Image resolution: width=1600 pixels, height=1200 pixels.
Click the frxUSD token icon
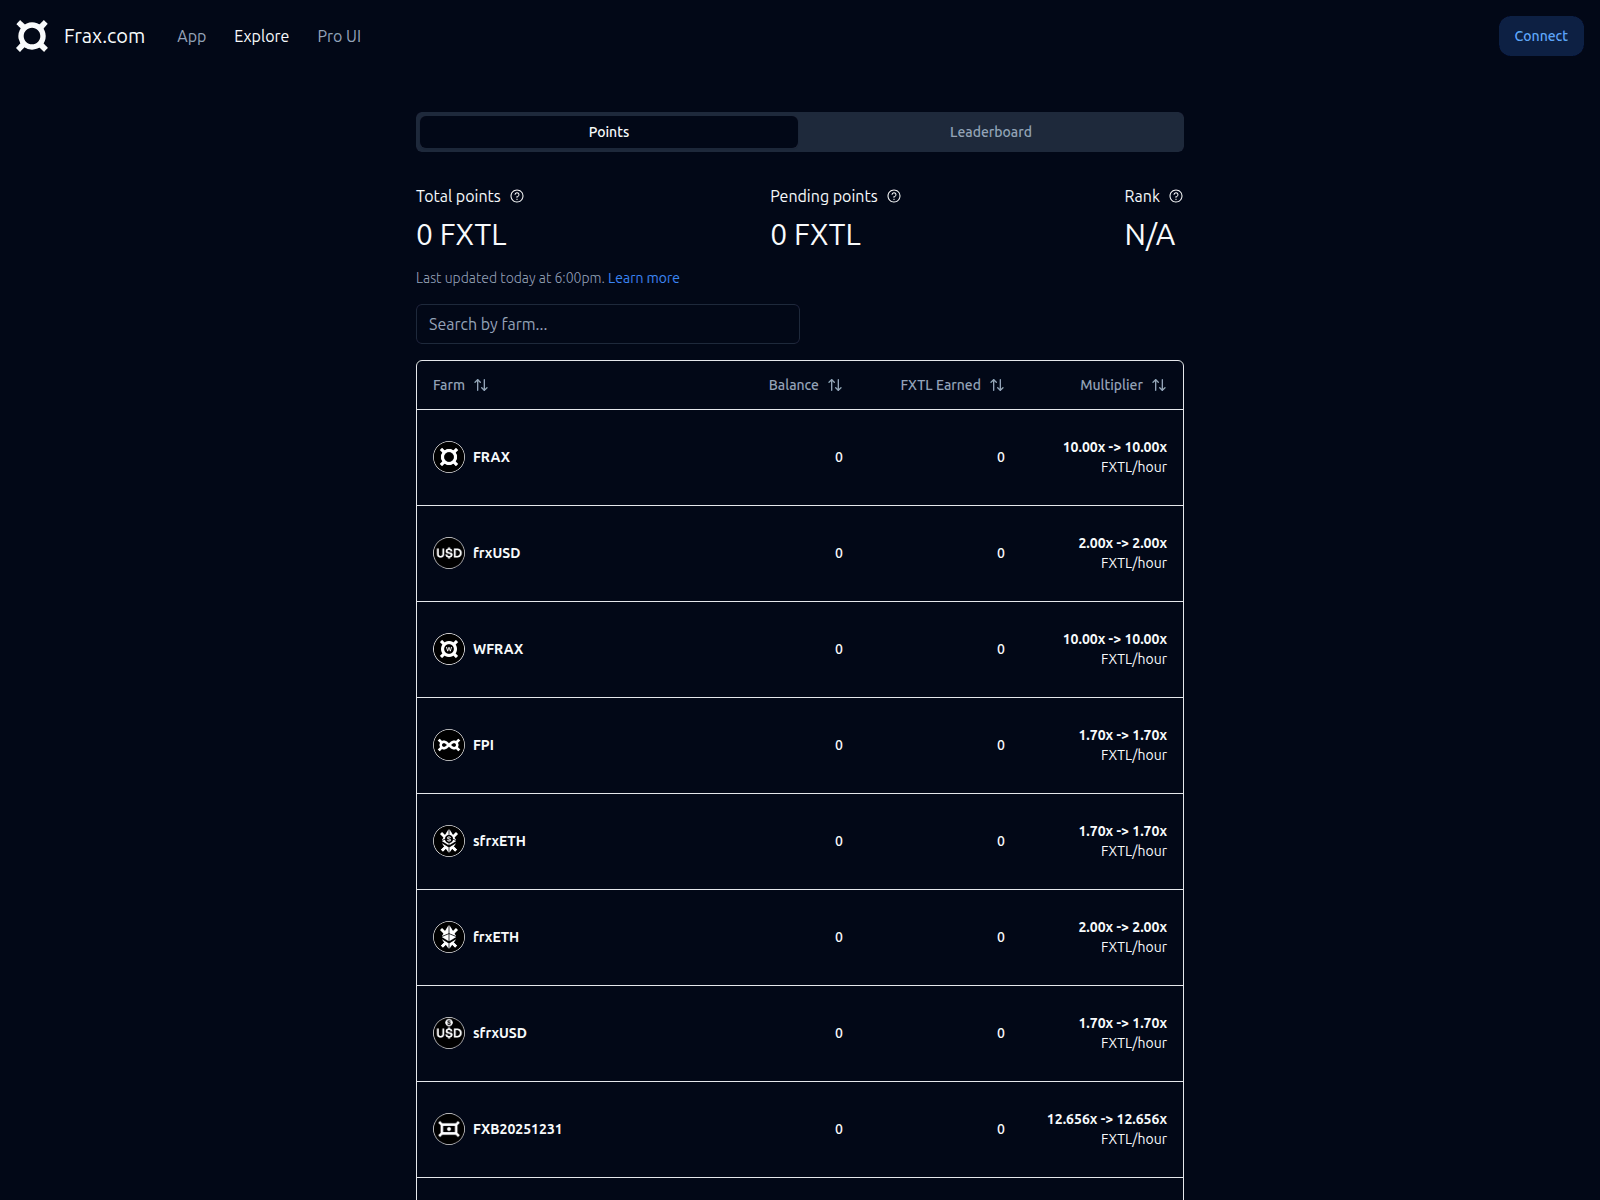[449, 553]
